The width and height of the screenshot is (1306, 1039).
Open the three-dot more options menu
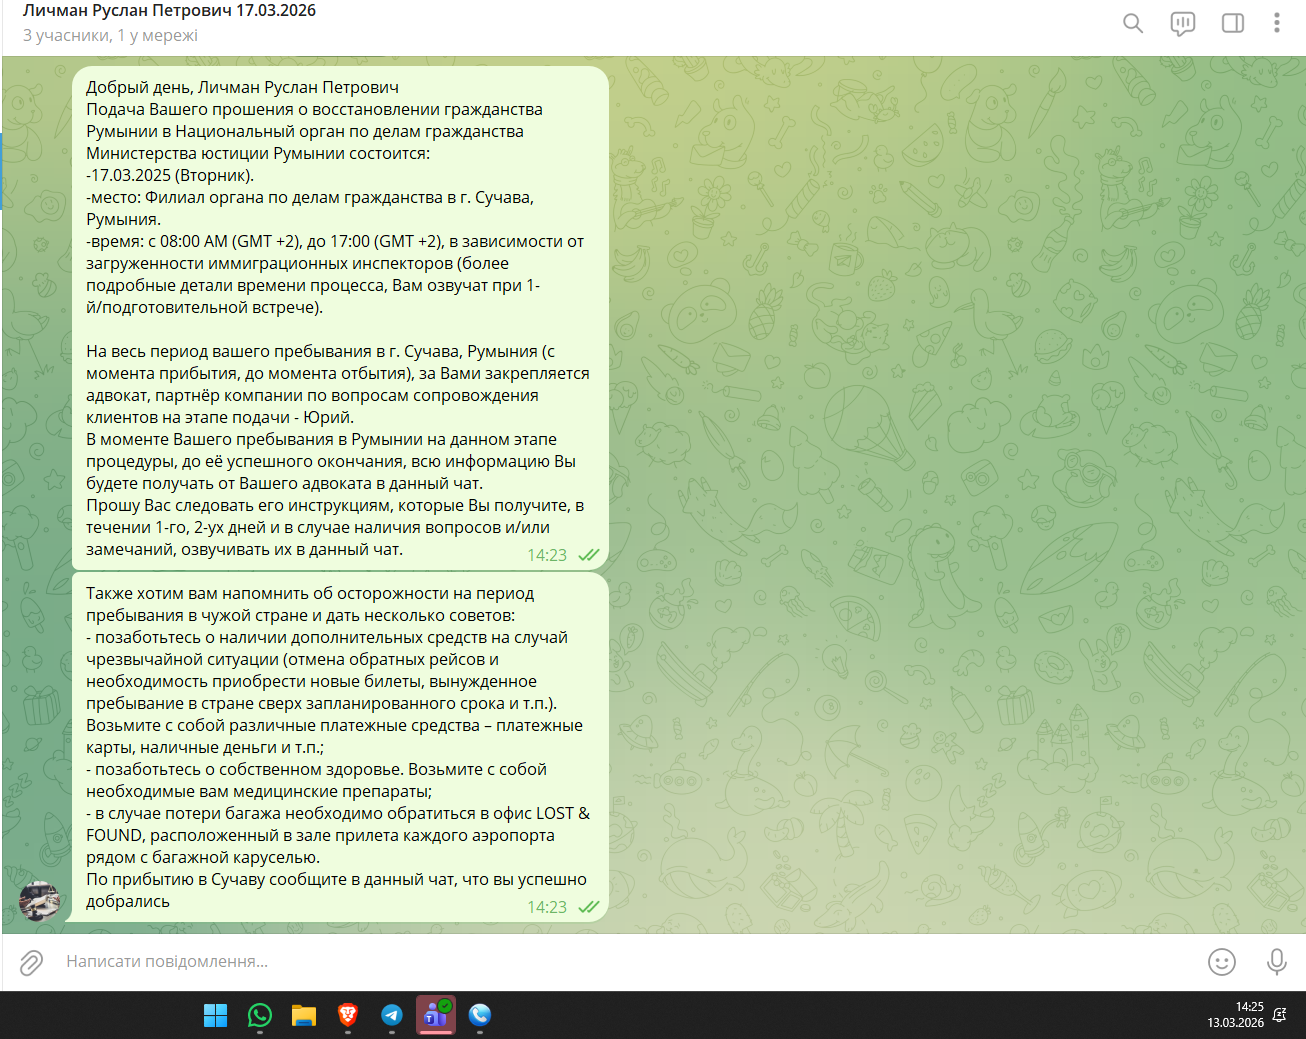tap(1276, 23)
